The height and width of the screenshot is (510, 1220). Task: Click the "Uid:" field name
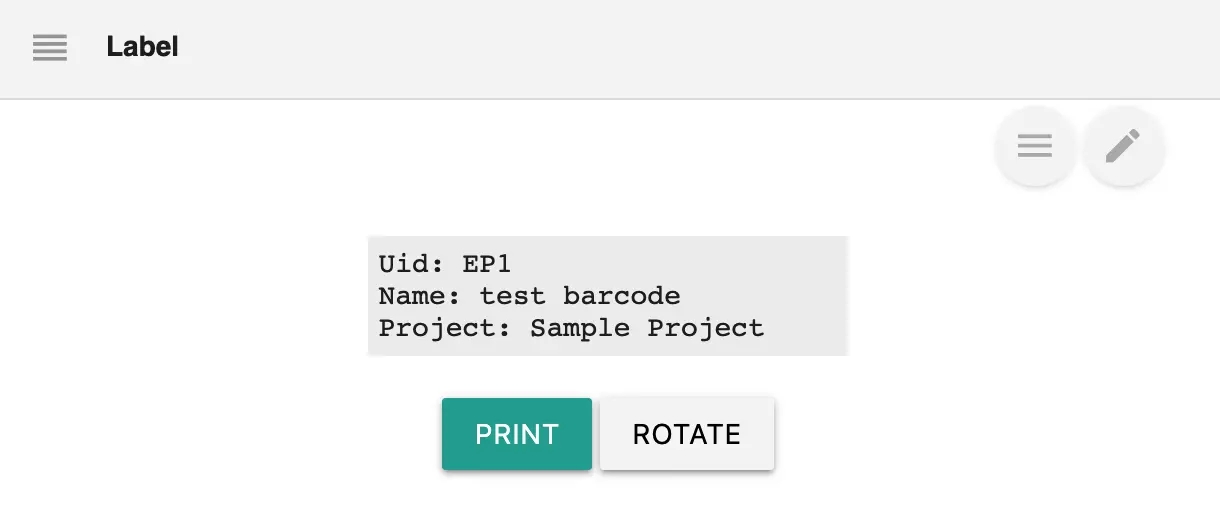[x=412, y=264]
